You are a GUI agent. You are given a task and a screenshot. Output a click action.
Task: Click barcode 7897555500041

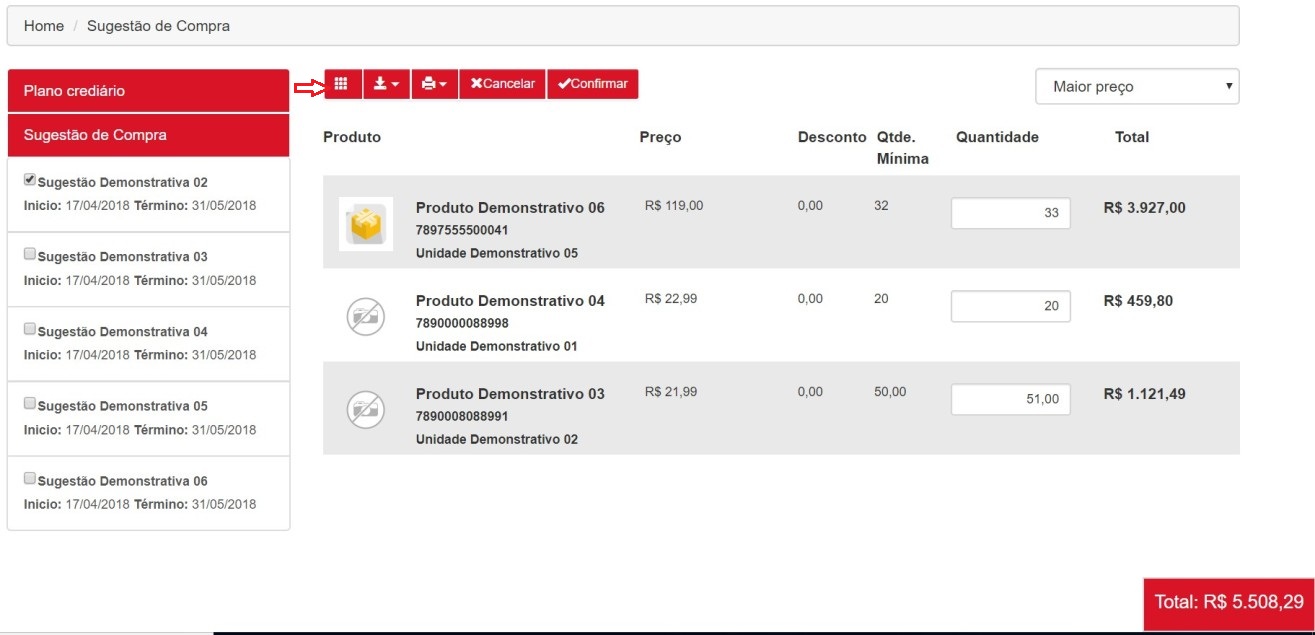462,230
